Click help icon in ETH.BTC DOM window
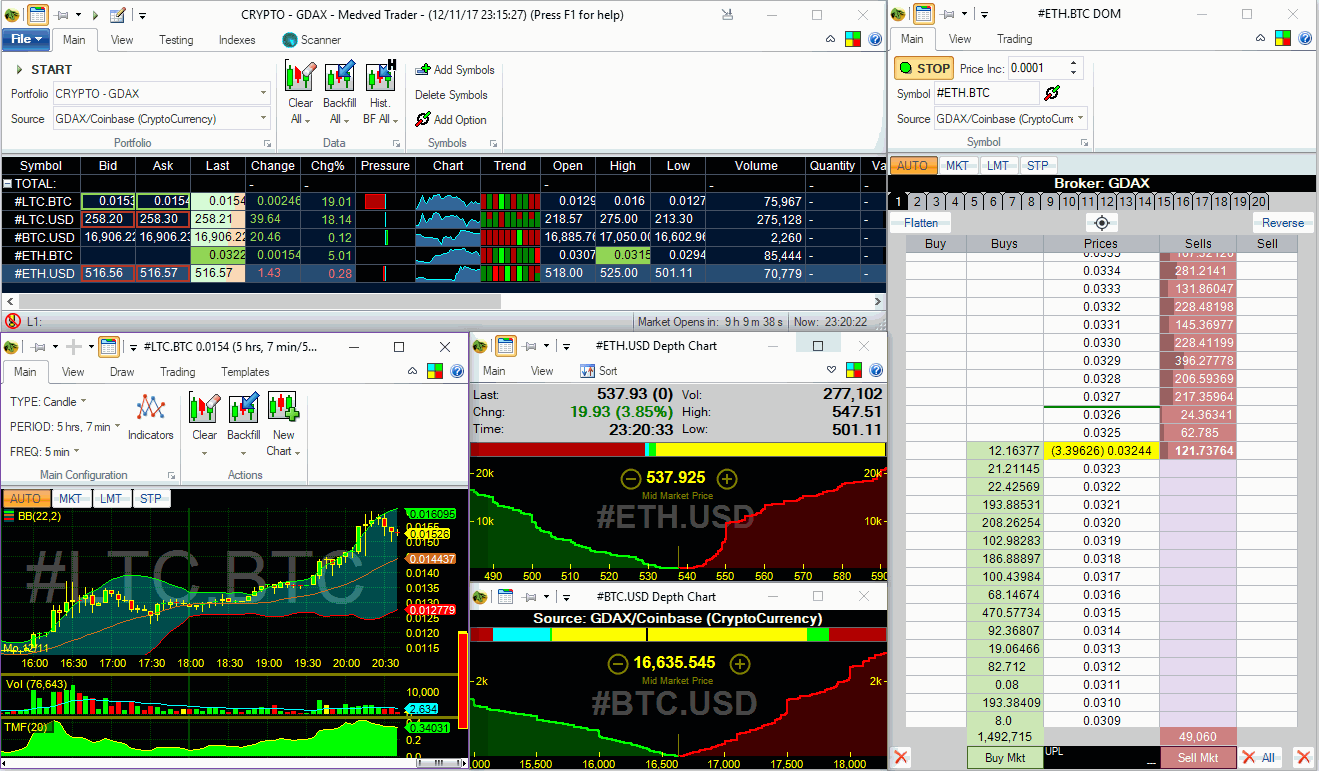This screenshot has height=771, width=1319. coord(1306,39)
